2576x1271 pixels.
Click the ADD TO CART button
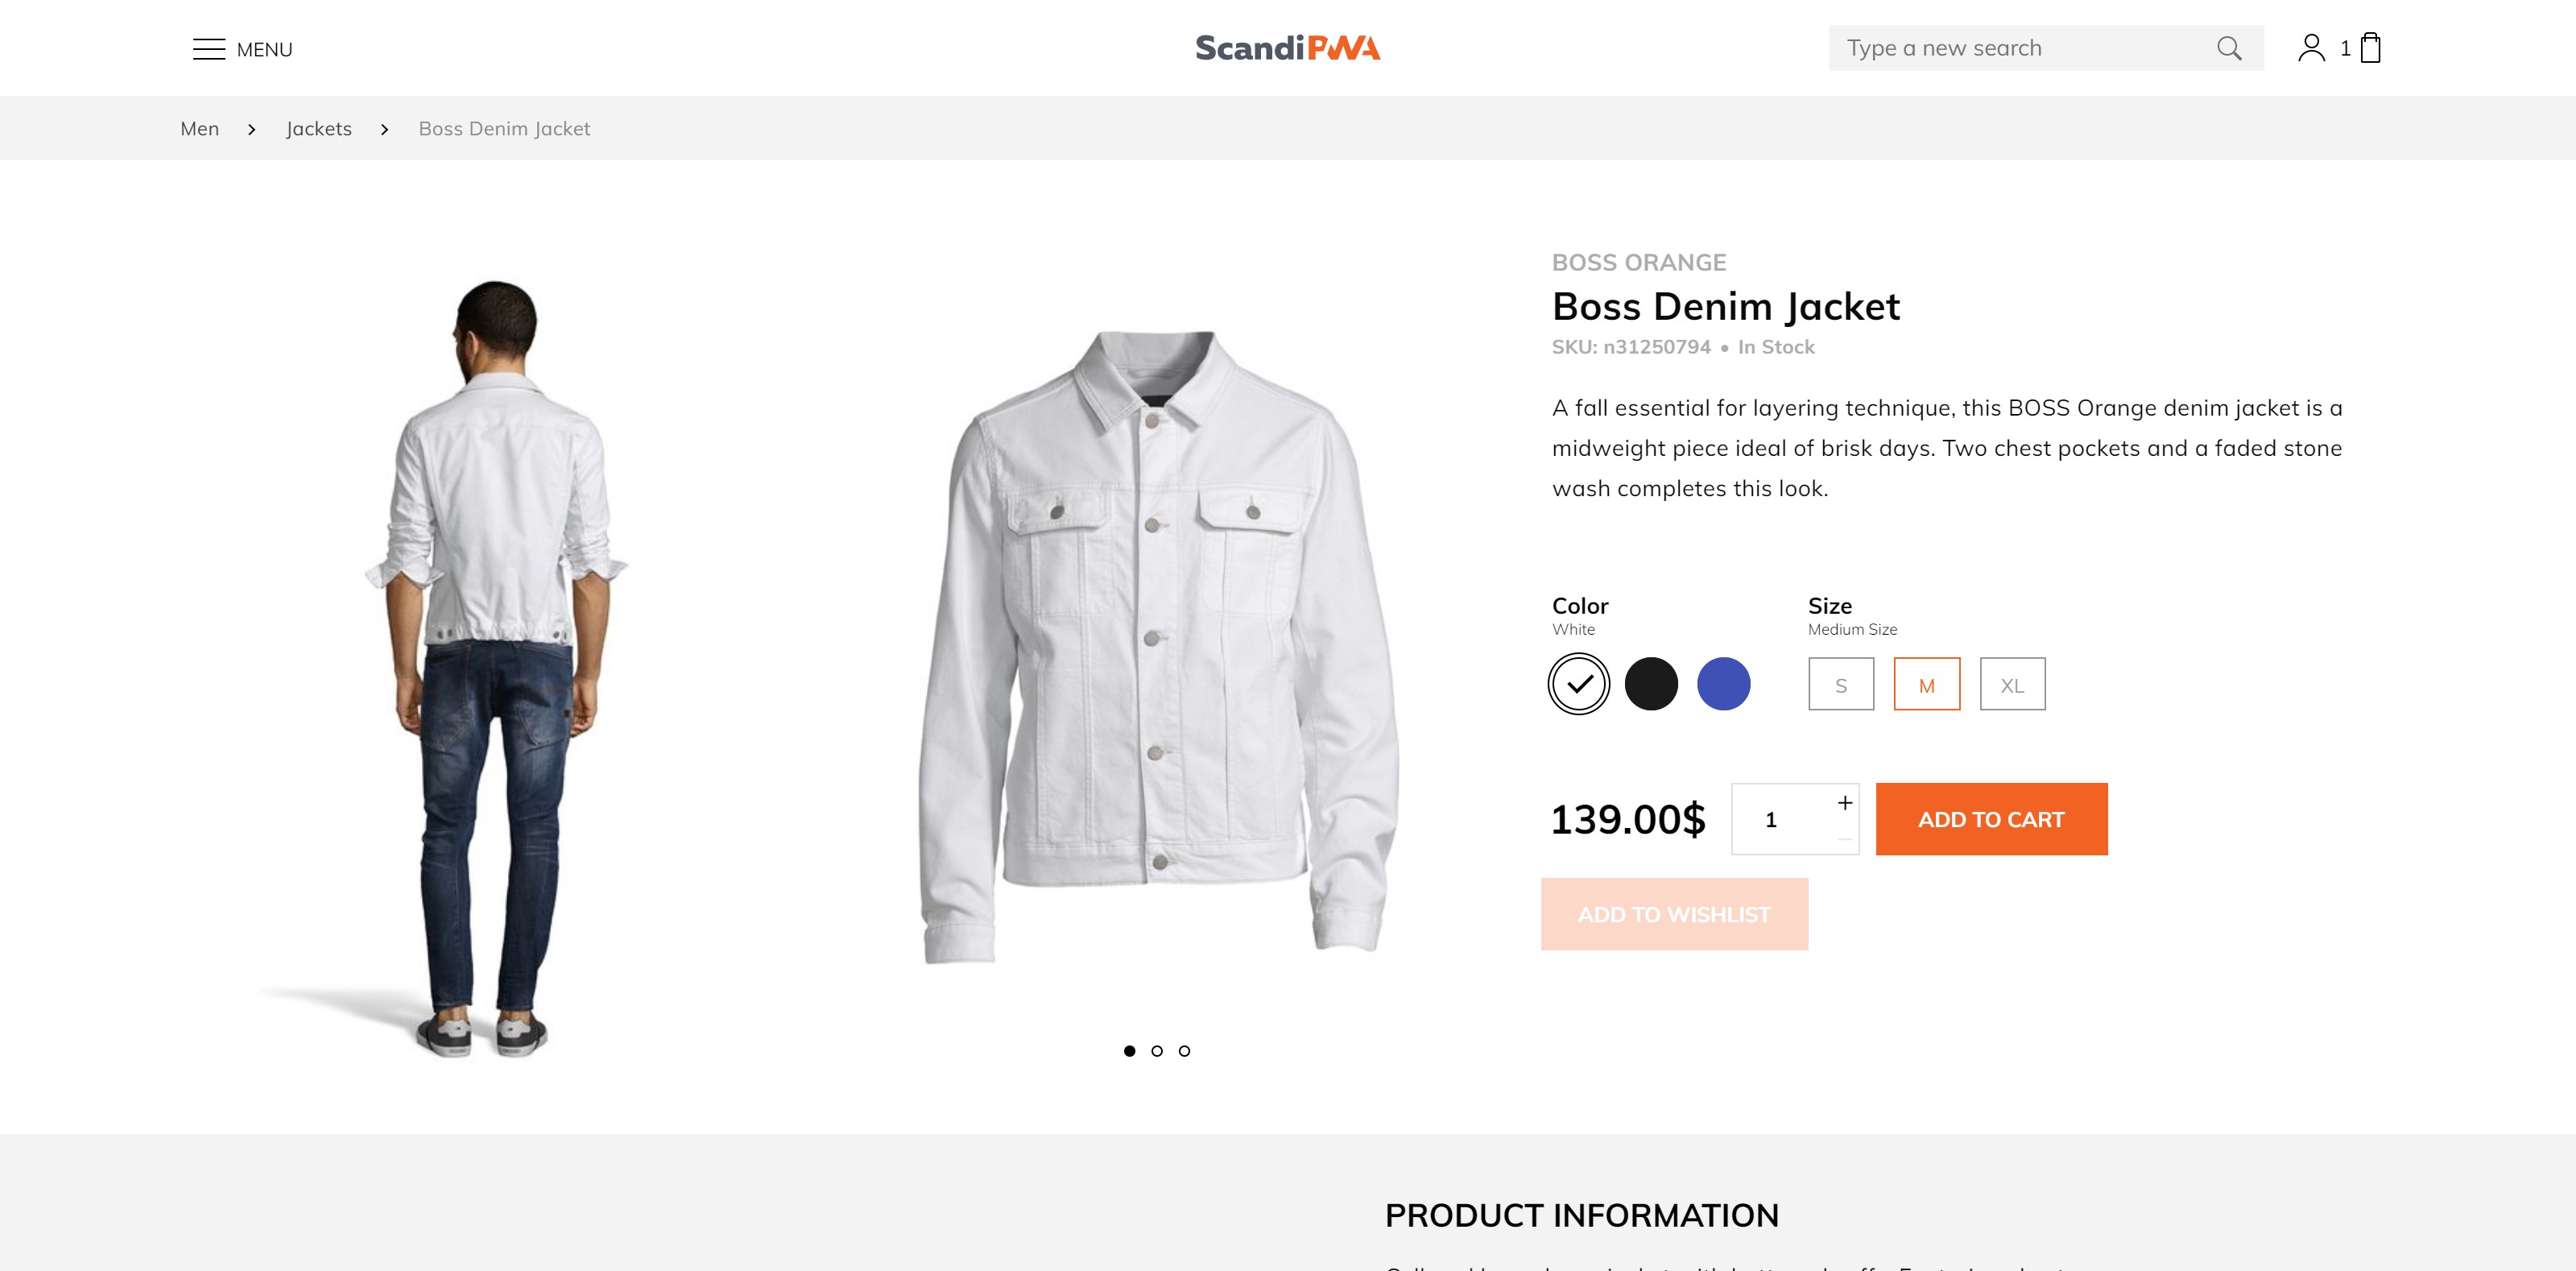(x=1991, y=819)
